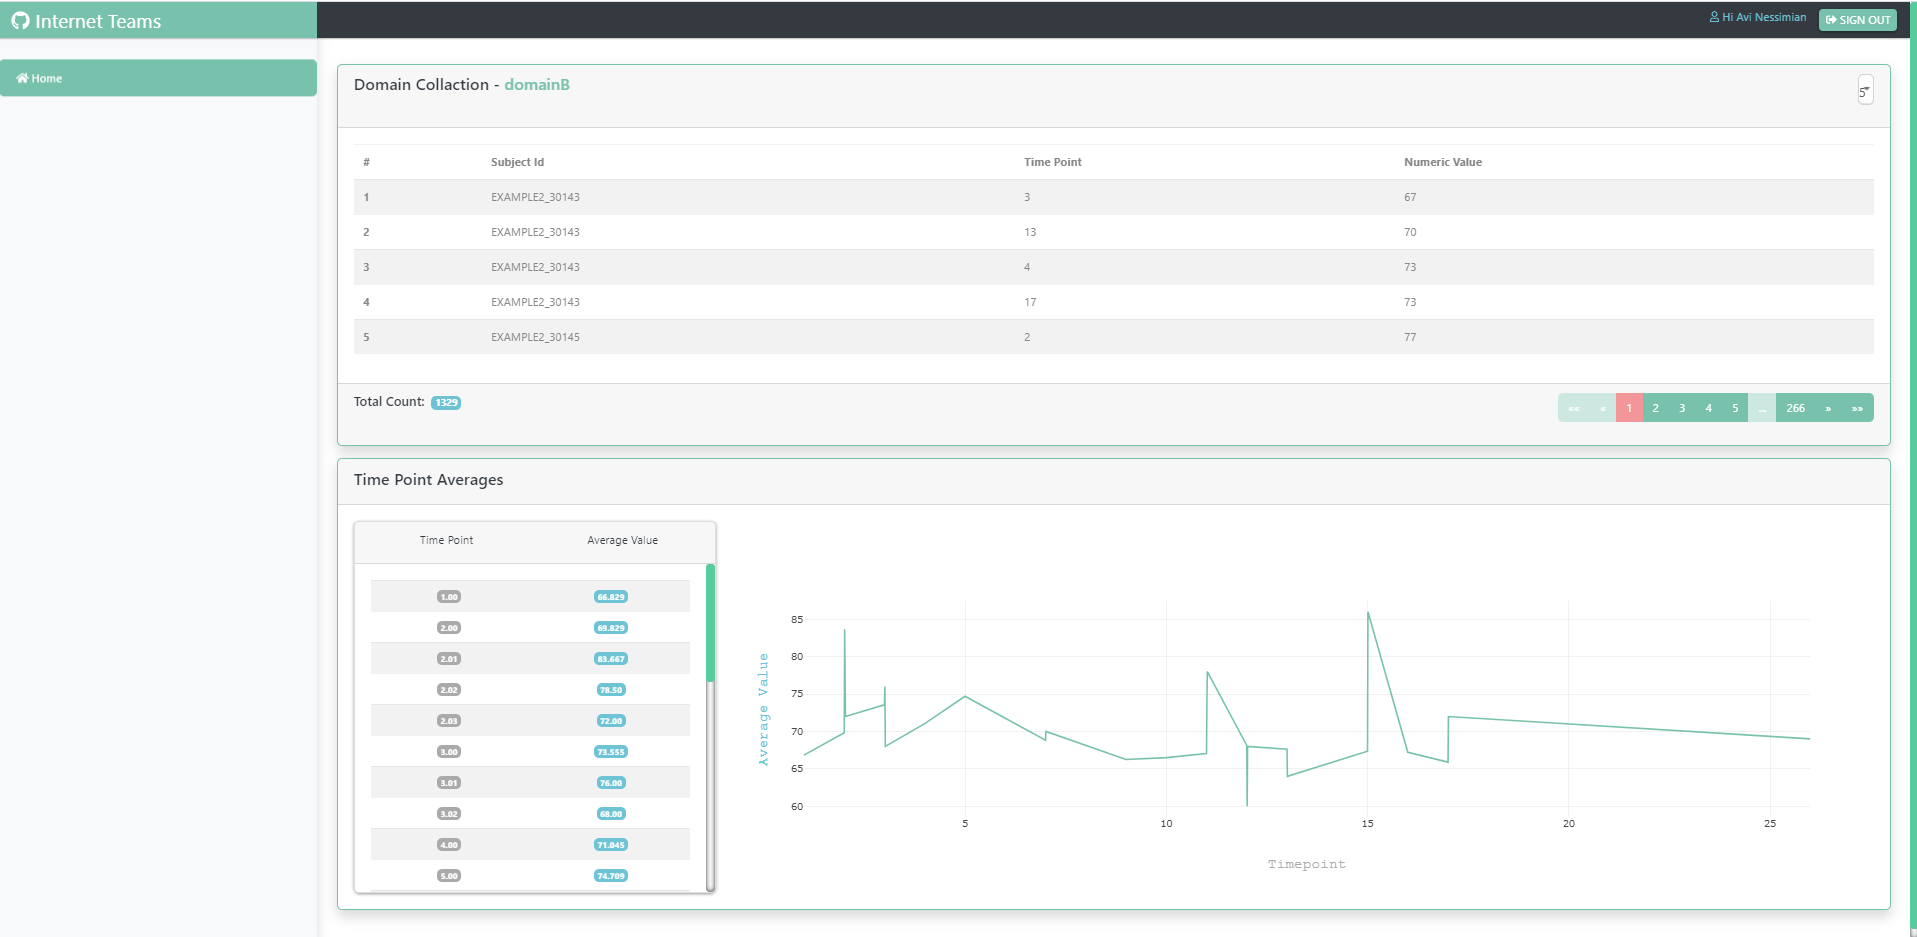Click the Average Value column header

(x=622, y=540)
